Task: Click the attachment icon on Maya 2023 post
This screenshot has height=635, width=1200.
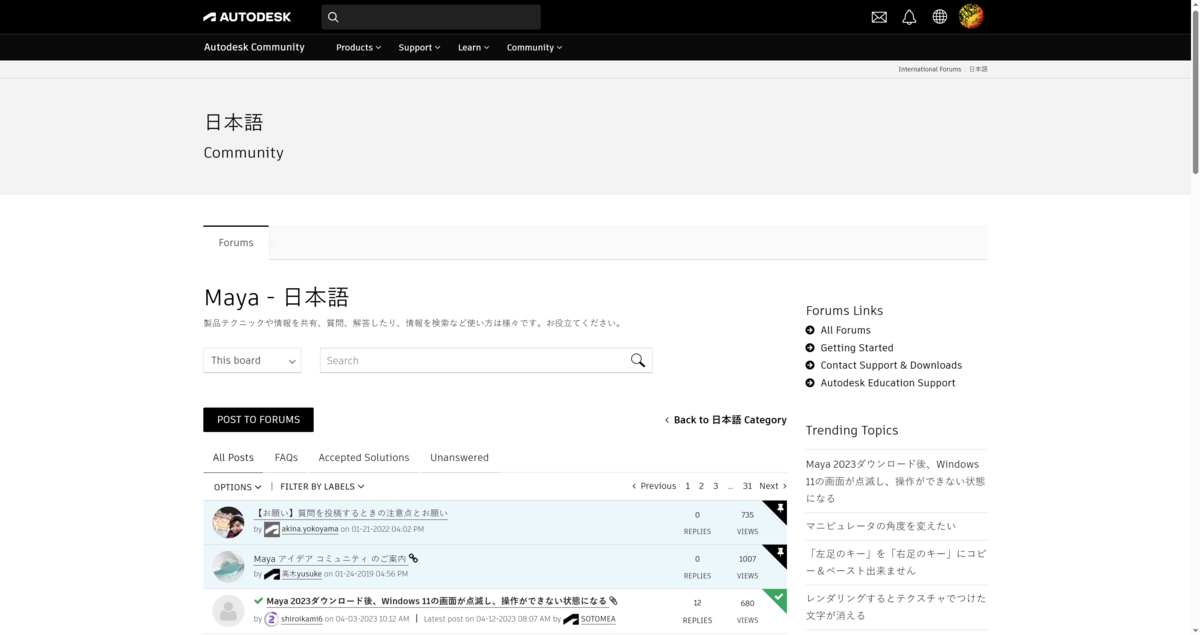Action: 613,601
